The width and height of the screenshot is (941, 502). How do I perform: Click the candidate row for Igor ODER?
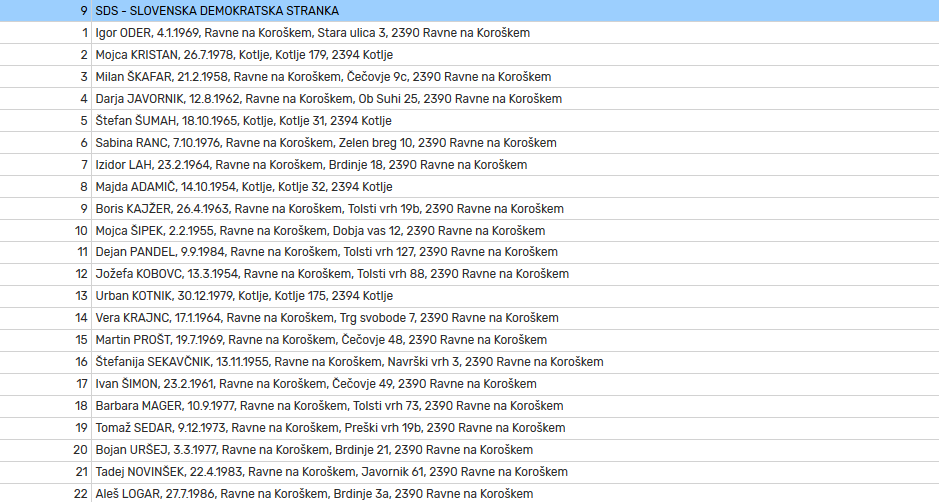[470, 33]
